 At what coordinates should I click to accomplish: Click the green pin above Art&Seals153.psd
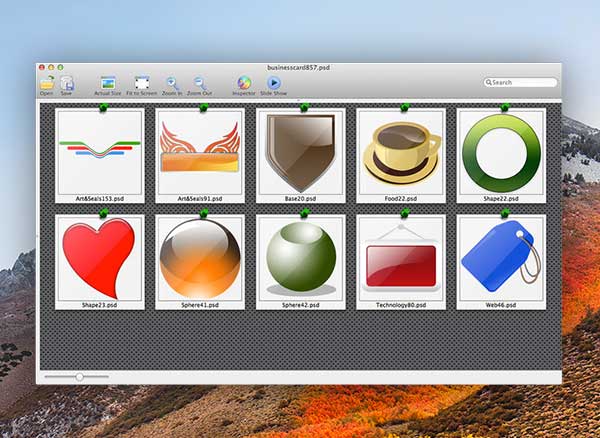[x=104, y=107]
